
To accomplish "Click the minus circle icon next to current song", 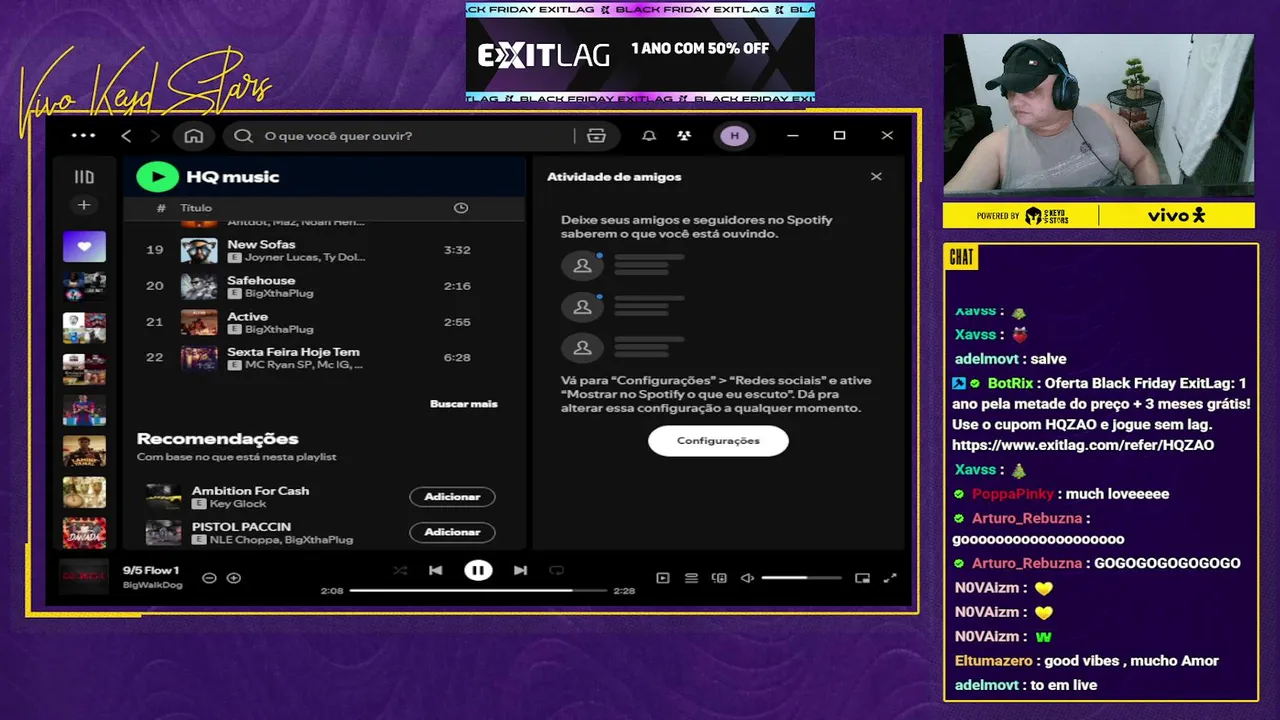I will [x=209, y=578].
